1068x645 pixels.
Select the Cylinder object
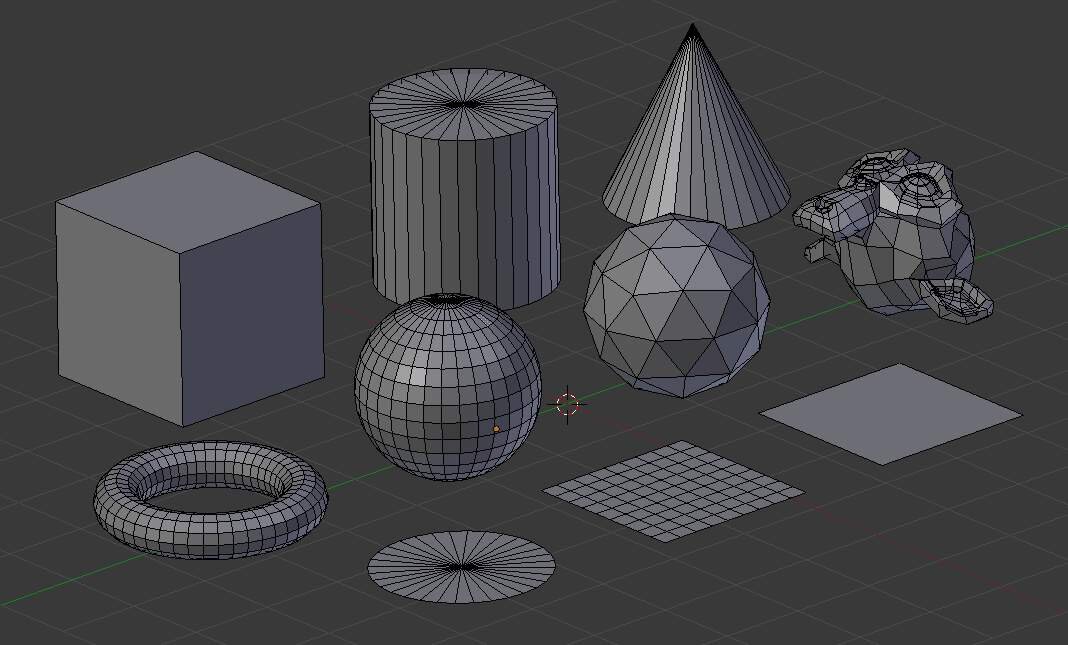pyautogui.click(x=465, y=200)
